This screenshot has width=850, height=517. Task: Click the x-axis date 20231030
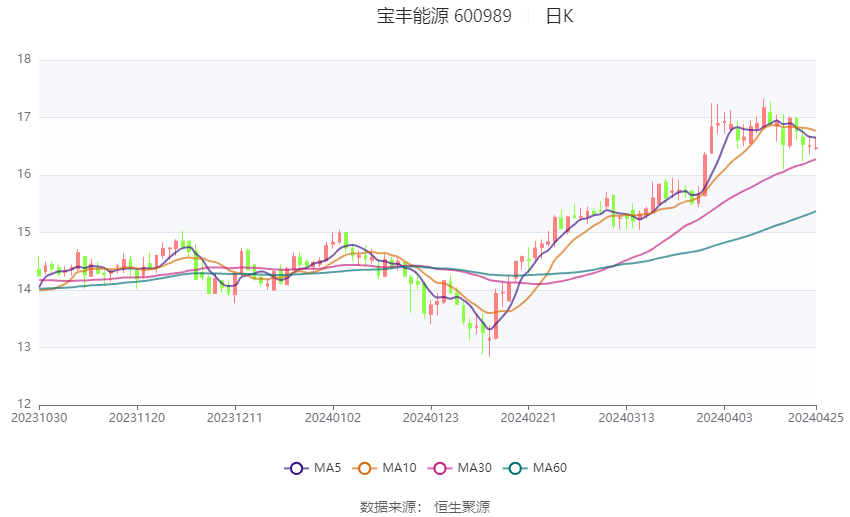tap(39, 418)
